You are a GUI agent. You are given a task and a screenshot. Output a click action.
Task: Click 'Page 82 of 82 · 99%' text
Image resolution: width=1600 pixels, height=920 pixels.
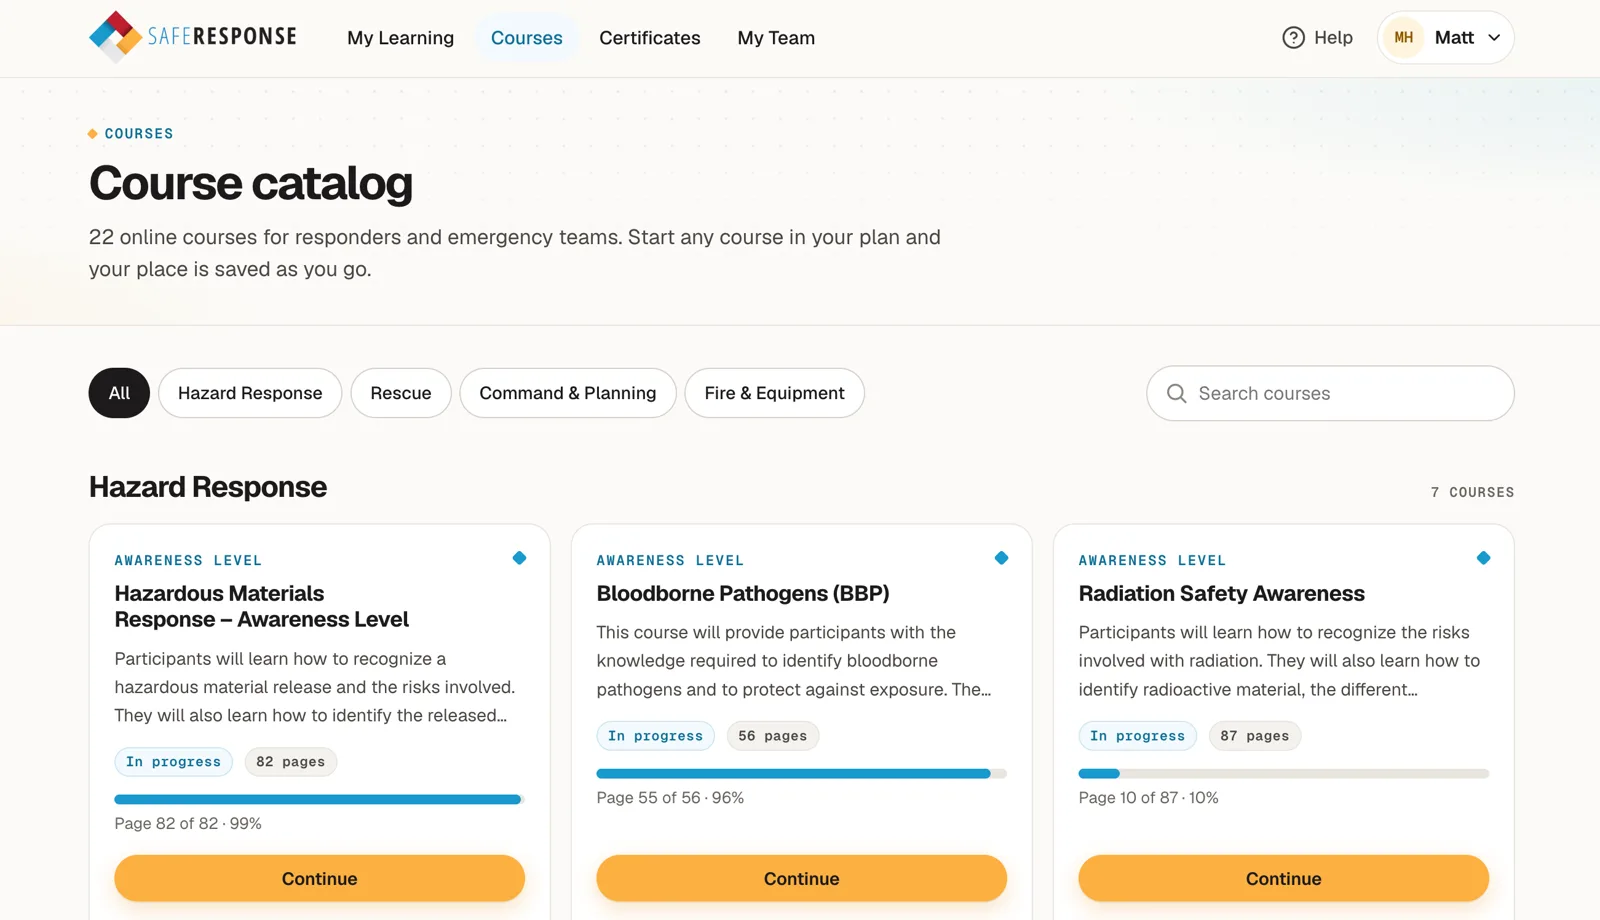[x=188, y=824]
